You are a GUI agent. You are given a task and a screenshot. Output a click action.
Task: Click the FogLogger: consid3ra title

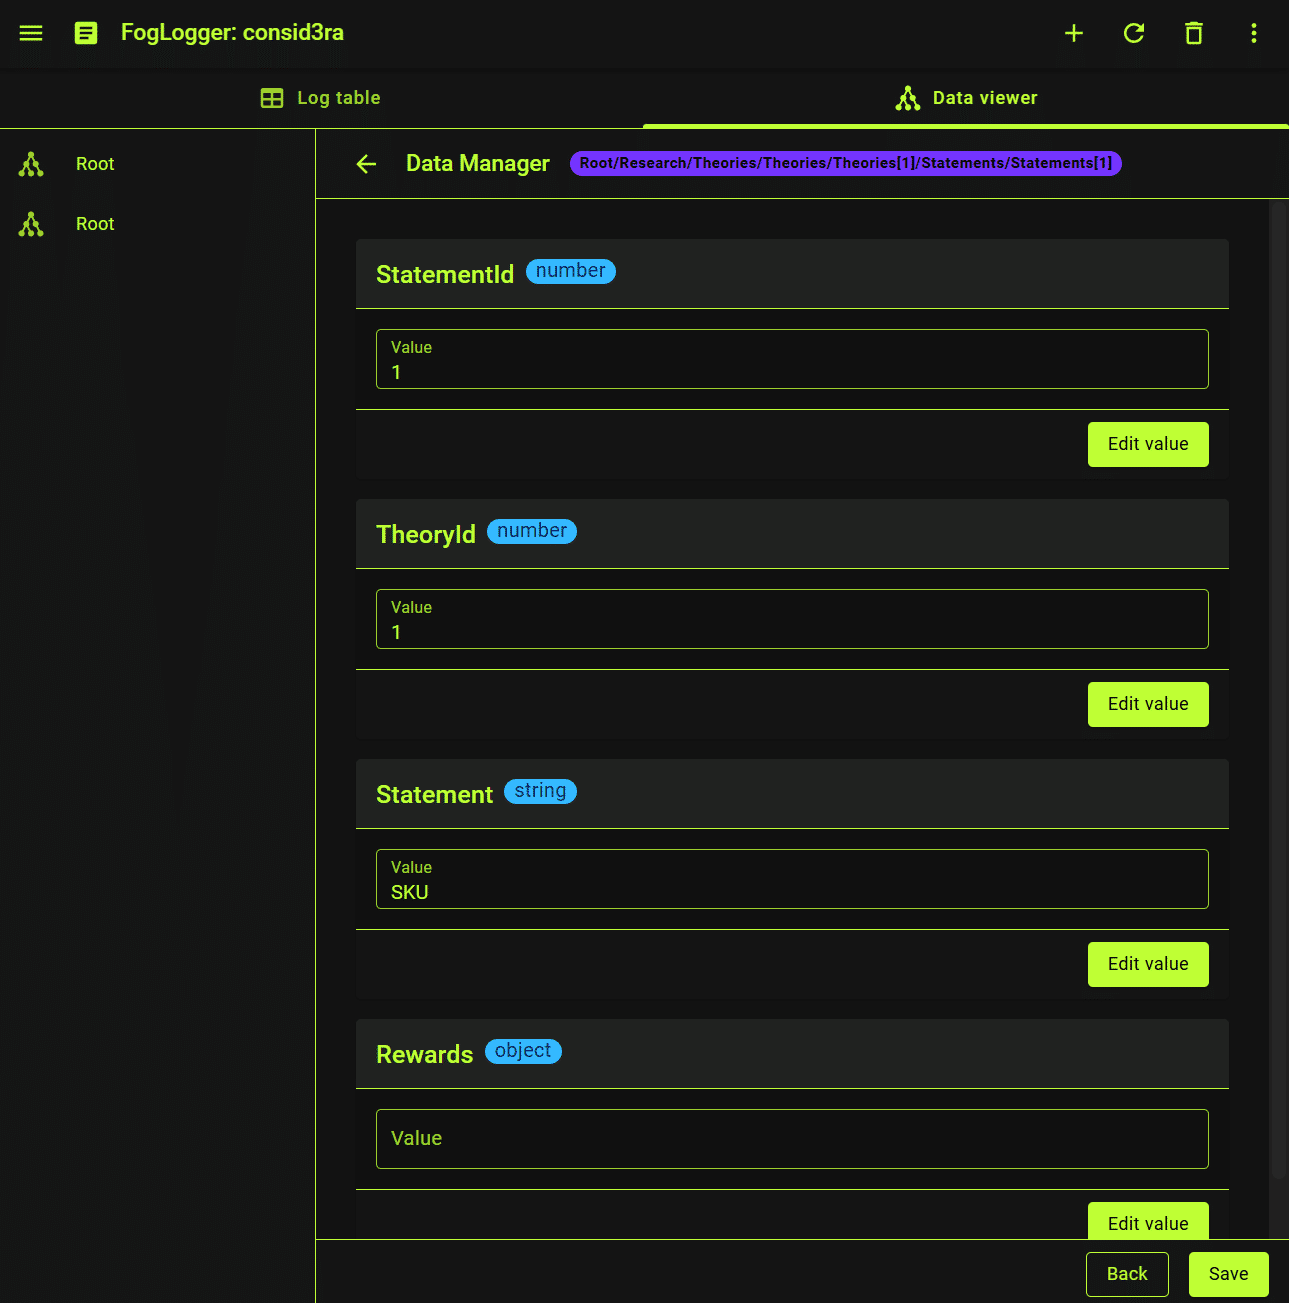232,33
